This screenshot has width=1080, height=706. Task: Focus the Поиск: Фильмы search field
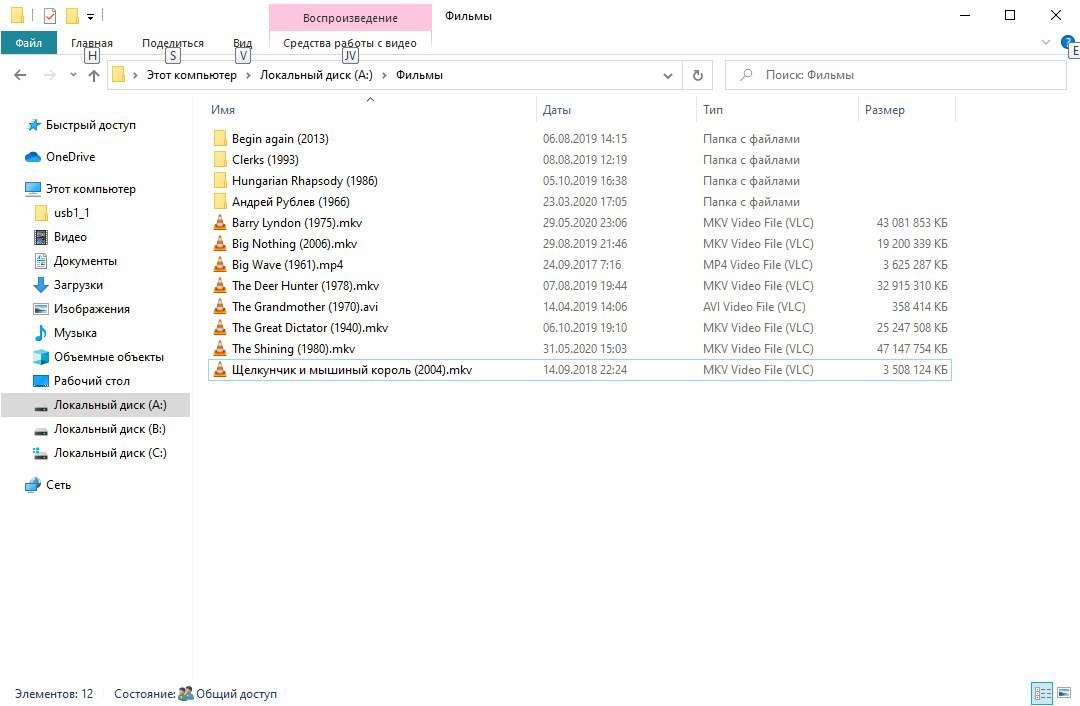coord(895,75)
